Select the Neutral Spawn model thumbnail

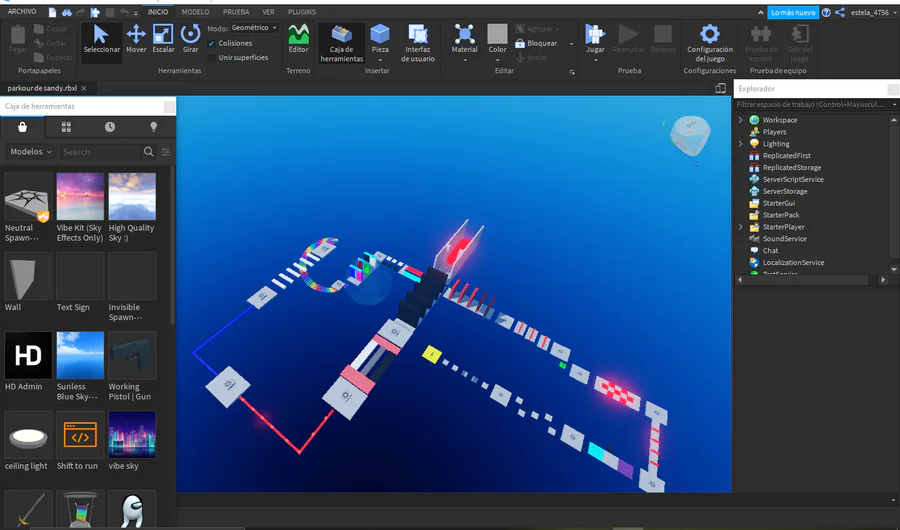tap(28, 197)
